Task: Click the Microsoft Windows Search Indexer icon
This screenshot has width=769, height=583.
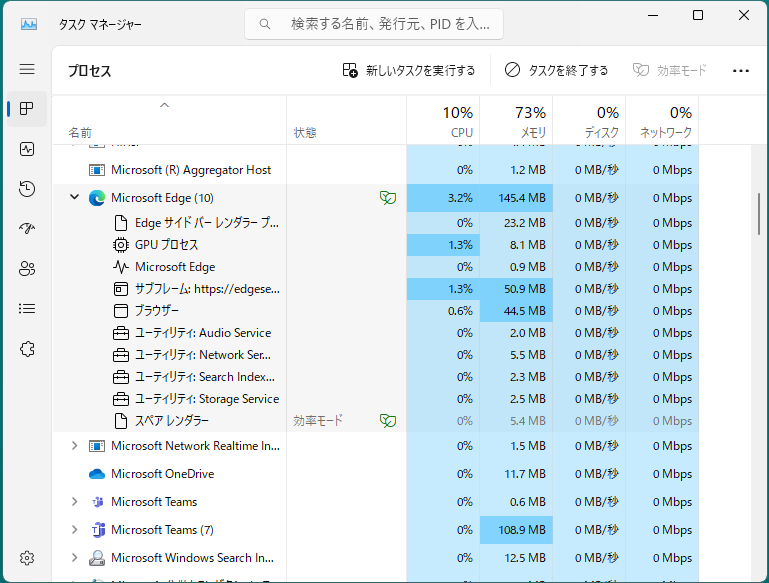Action: 97,558
